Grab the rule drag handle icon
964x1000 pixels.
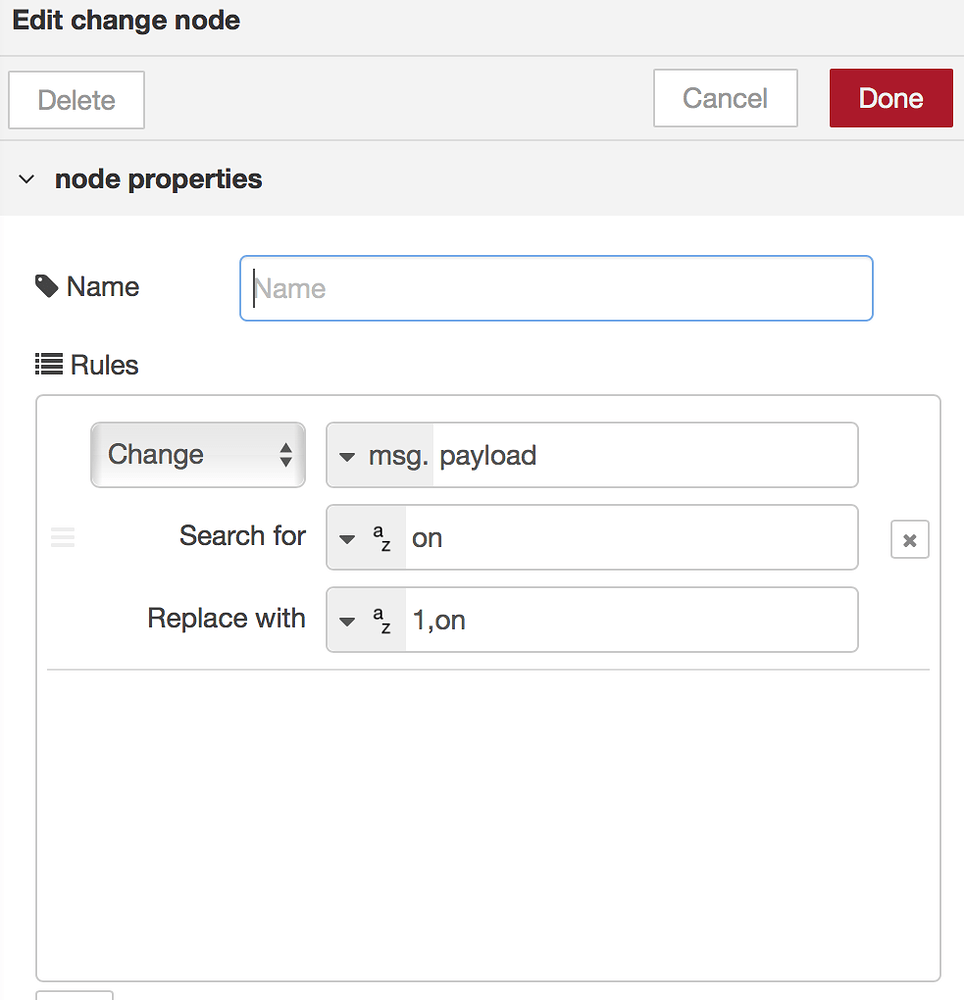coord(63,537)
